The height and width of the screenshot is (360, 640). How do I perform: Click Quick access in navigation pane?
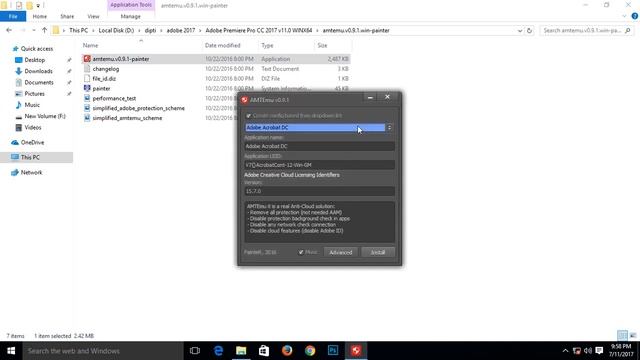(37, 49)
